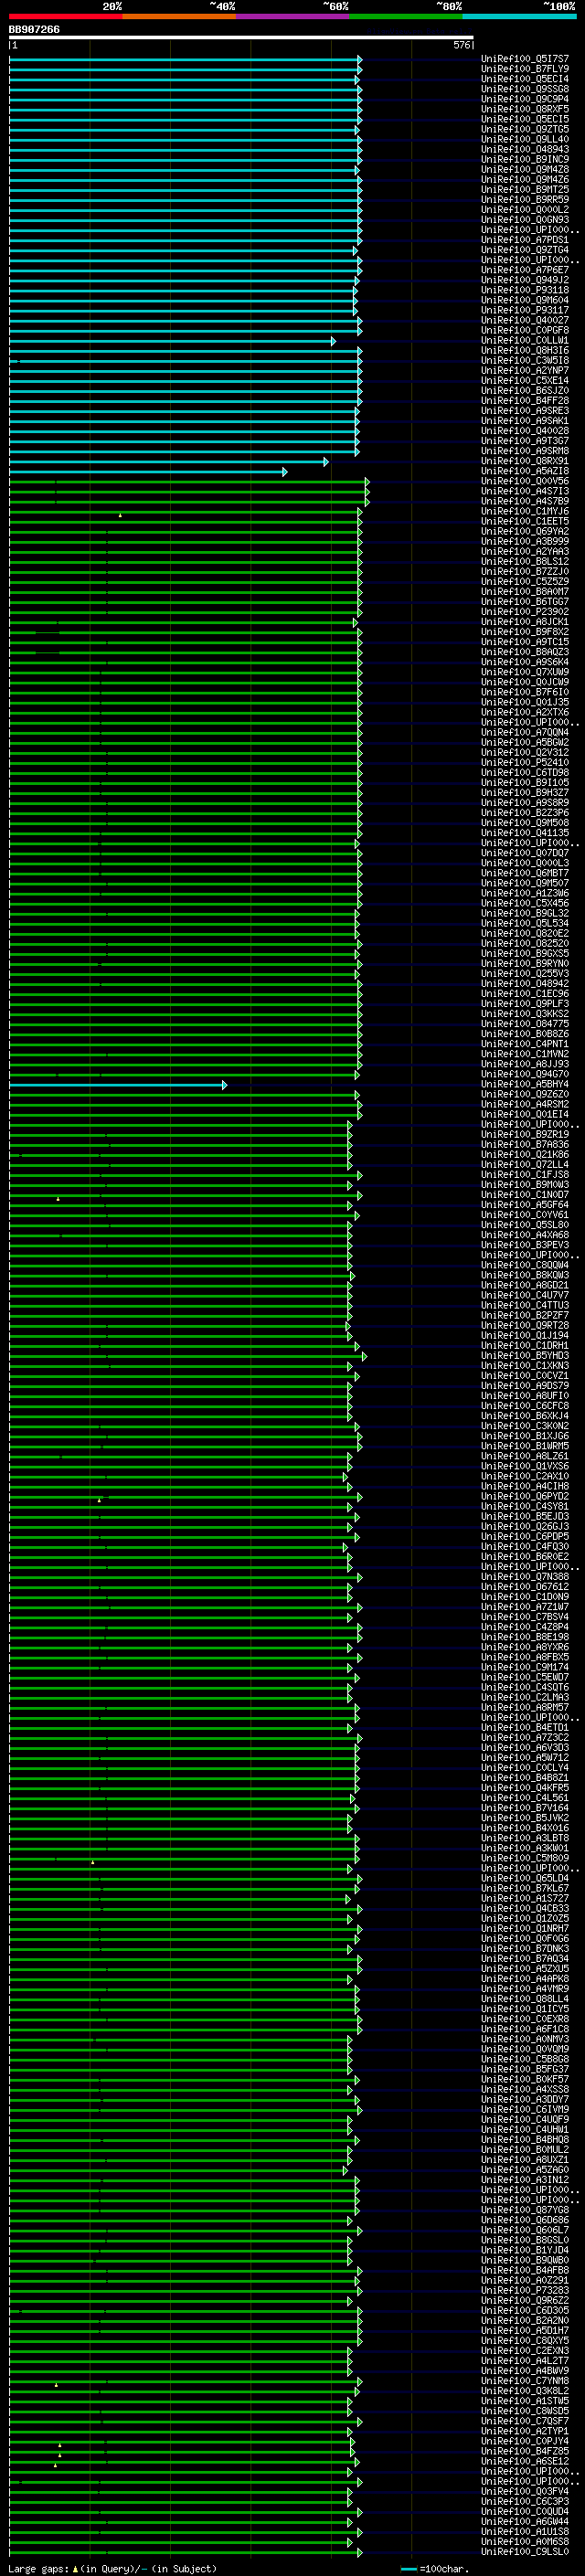This screenshot has width=585, height=2576.
Task: Select the UniRef100_Q9M4Z8 label
Action: tap(525, 169)
